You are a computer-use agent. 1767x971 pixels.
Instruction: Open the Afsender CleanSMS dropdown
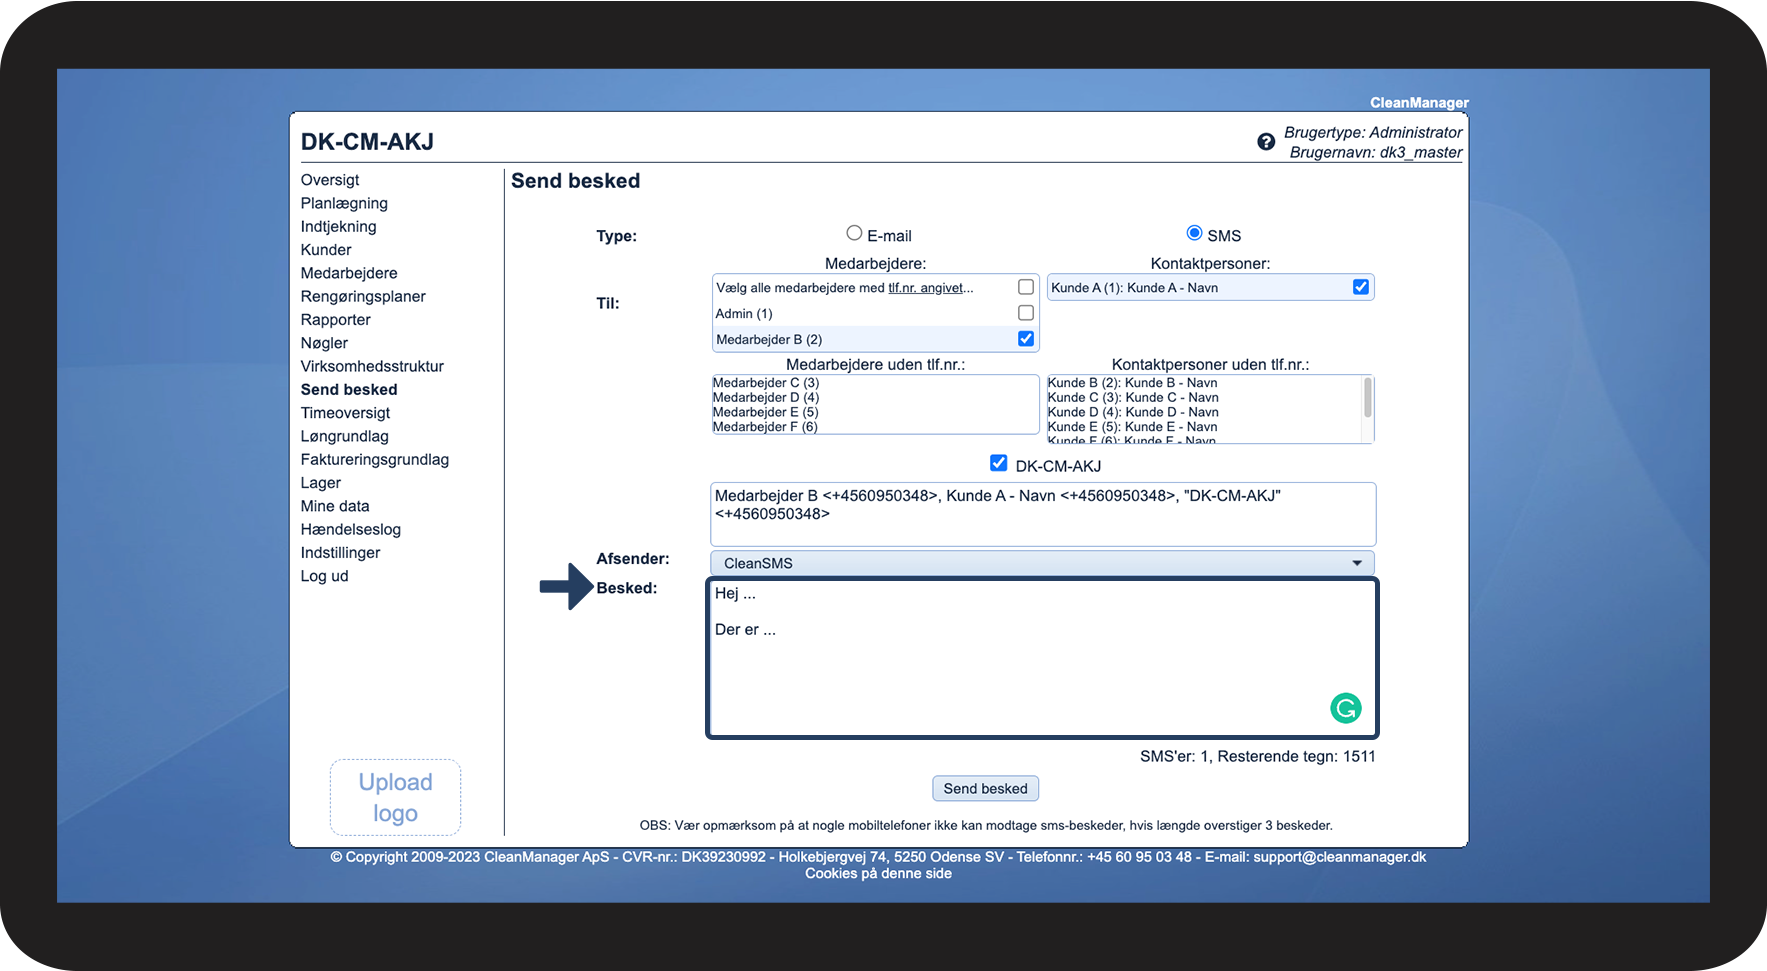(1042, 563)
